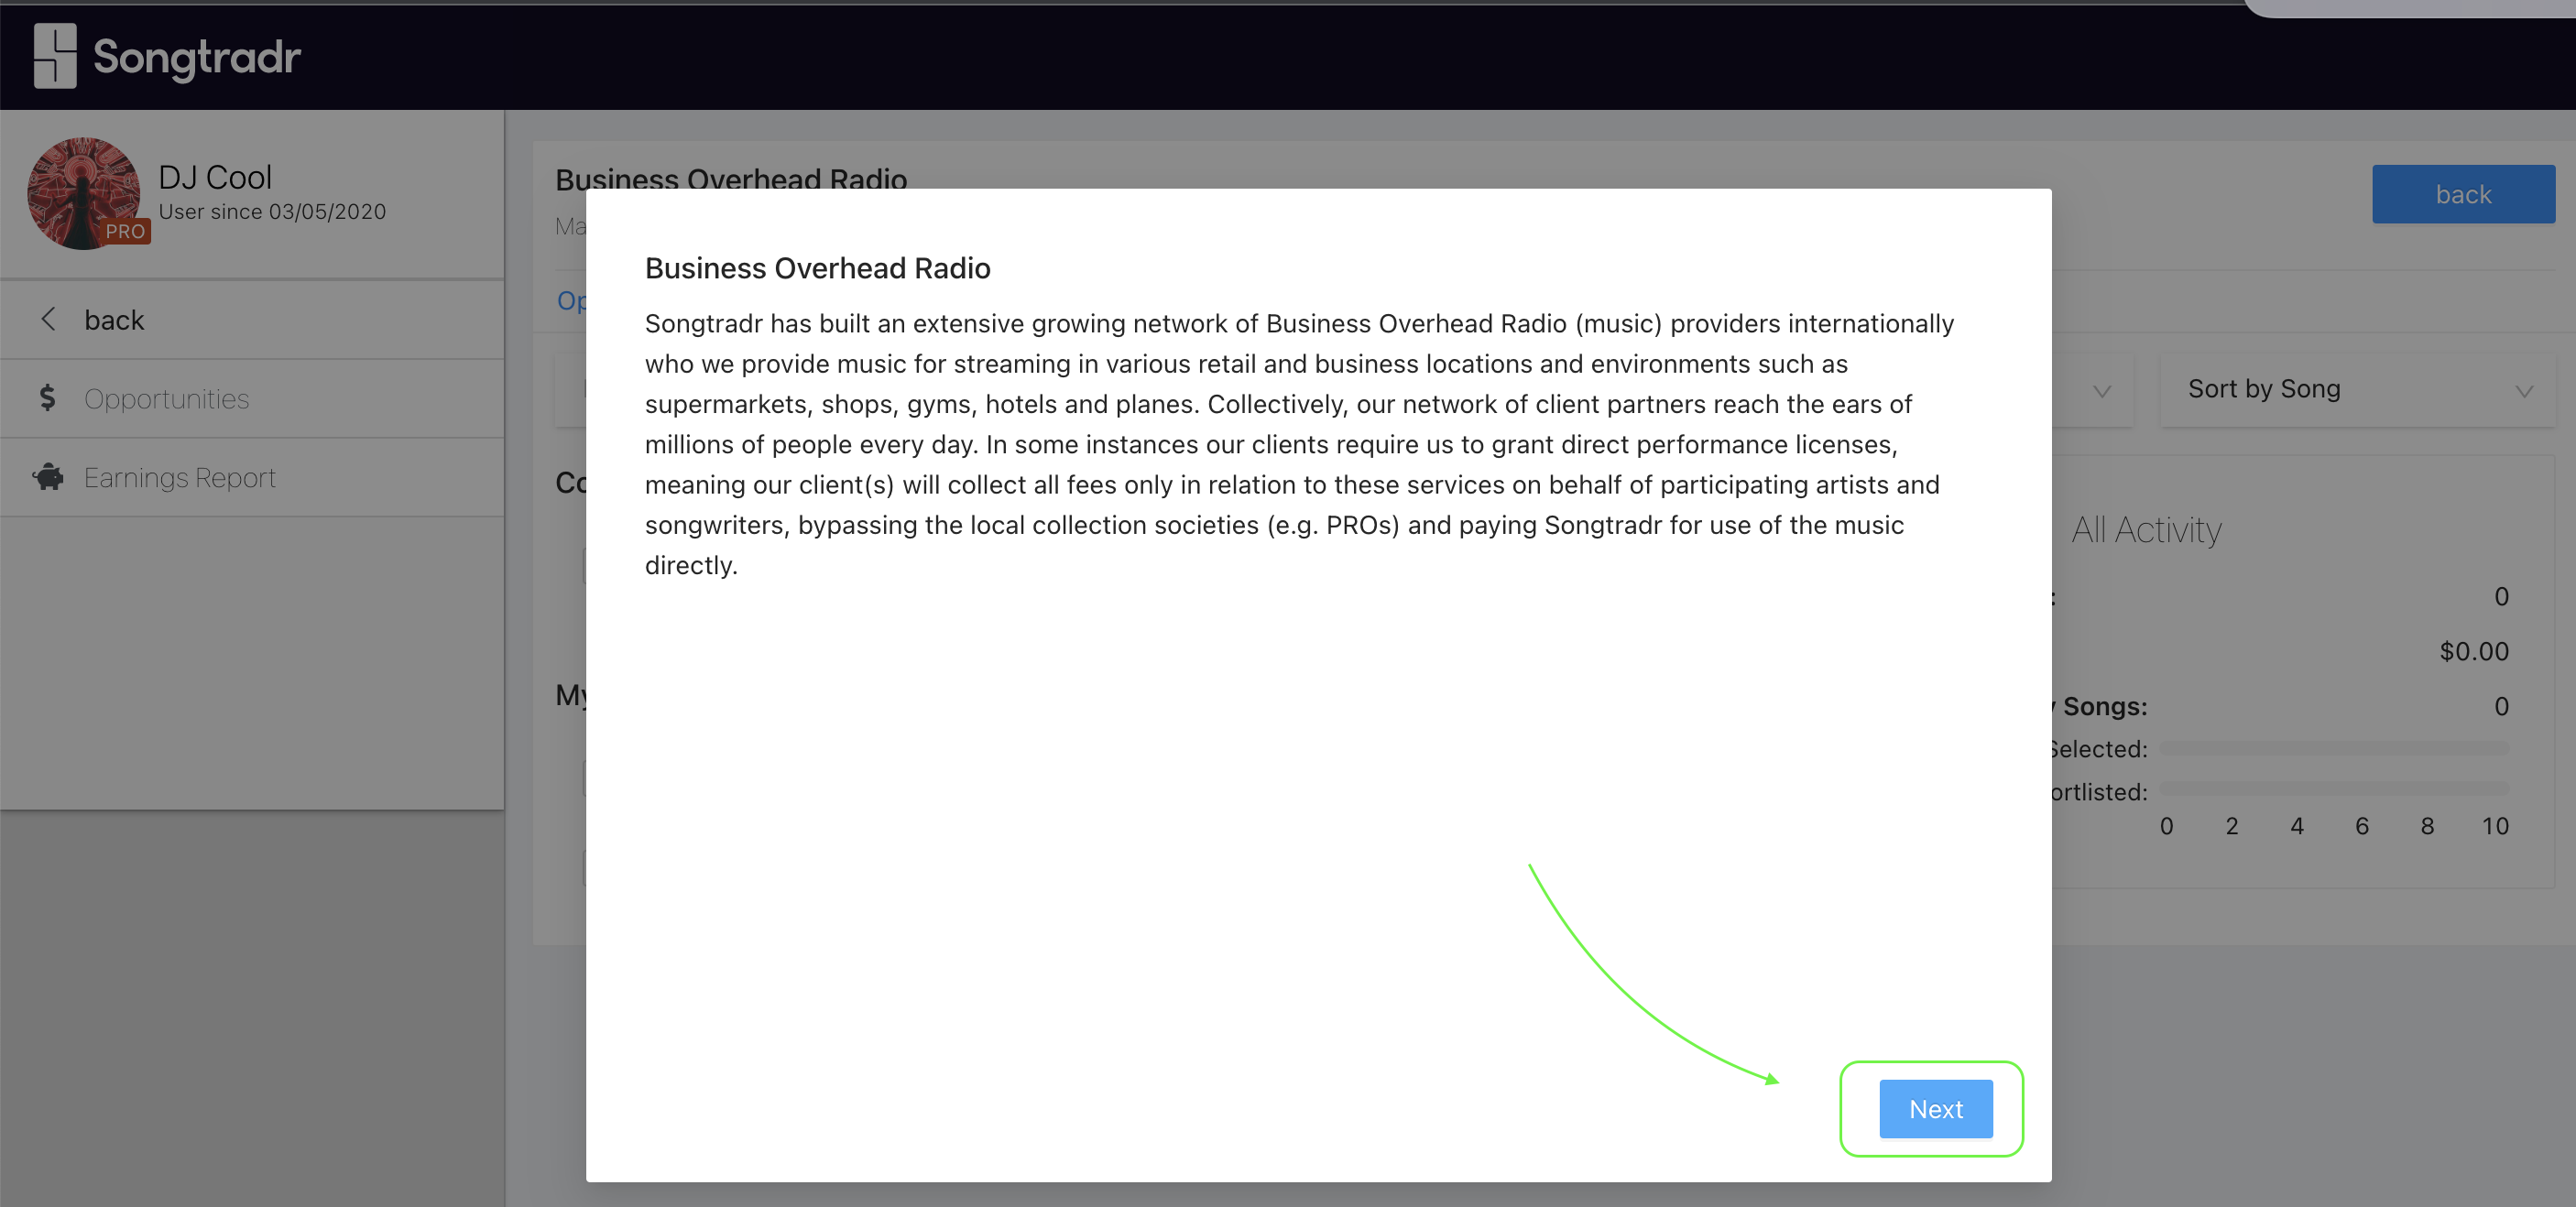Expand the dropdown left of Sort by Song

click(2101, 391)
